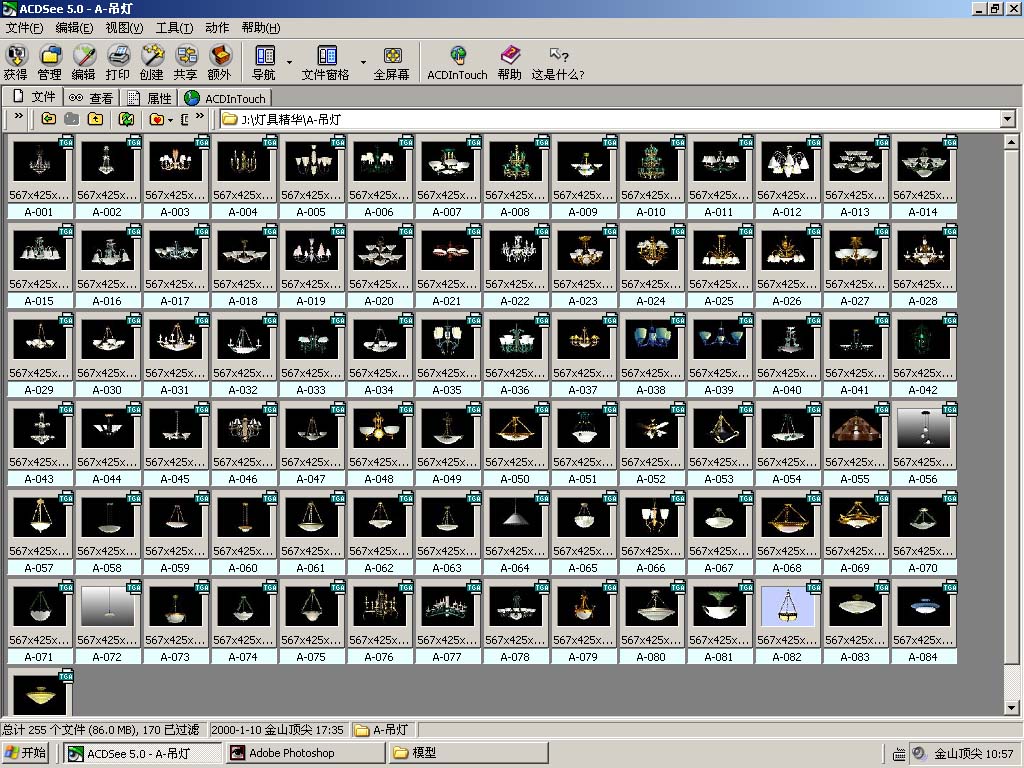This screenshot has width=1024, height=768.
Task: Click the 开始 Start button
Action: click(x=25, y=752)
